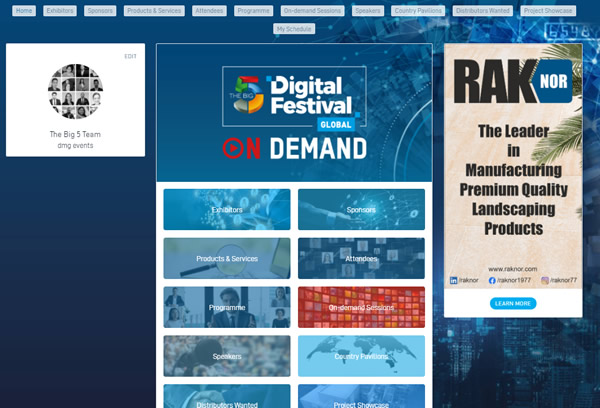Go to Distributors Wanted nav tab

pos(483,11)
